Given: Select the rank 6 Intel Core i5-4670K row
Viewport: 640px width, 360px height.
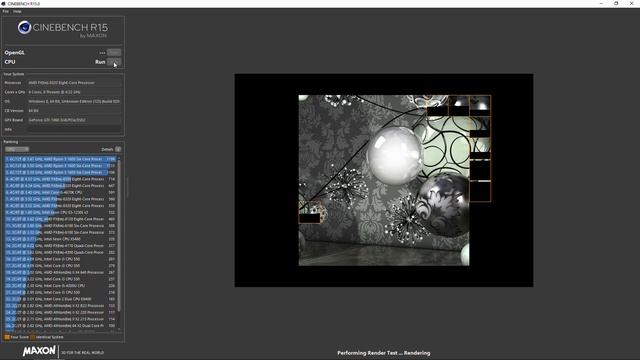Looking at the screenshot, I should (60, 192).
